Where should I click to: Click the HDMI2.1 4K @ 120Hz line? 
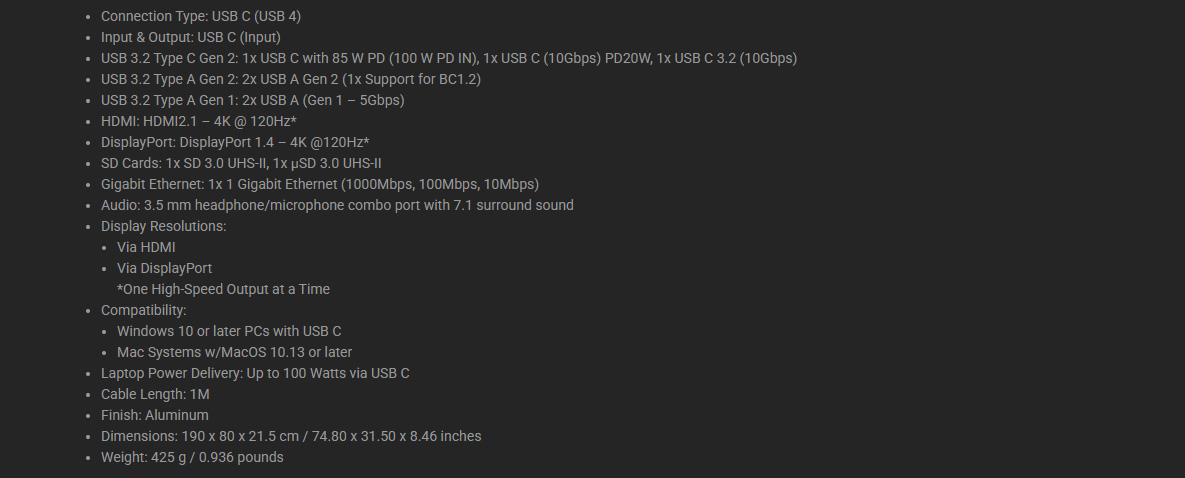[199, 121]
